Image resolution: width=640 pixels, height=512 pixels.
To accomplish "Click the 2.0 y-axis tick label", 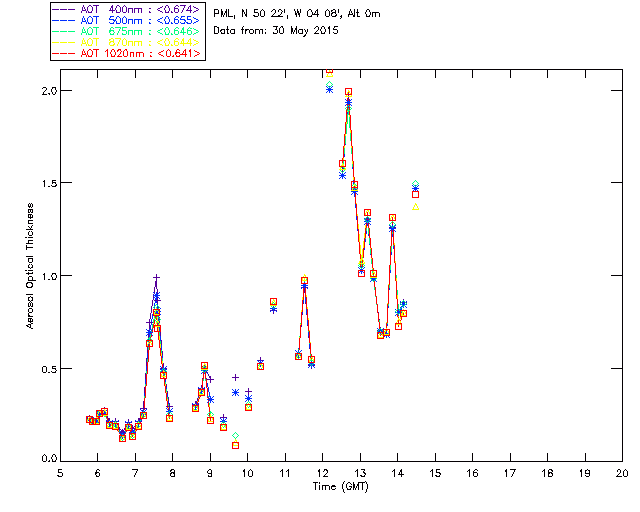I will click(x=49, y=91).
